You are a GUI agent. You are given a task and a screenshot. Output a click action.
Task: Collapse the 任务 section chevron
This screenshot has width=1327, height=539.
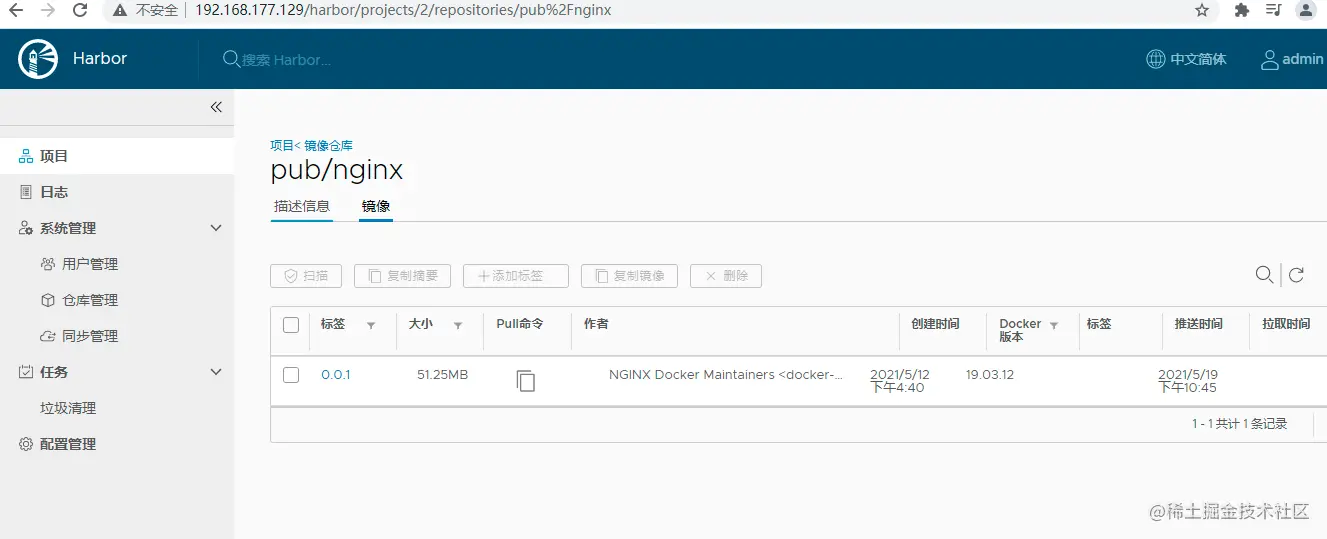(x=216, y=372)
